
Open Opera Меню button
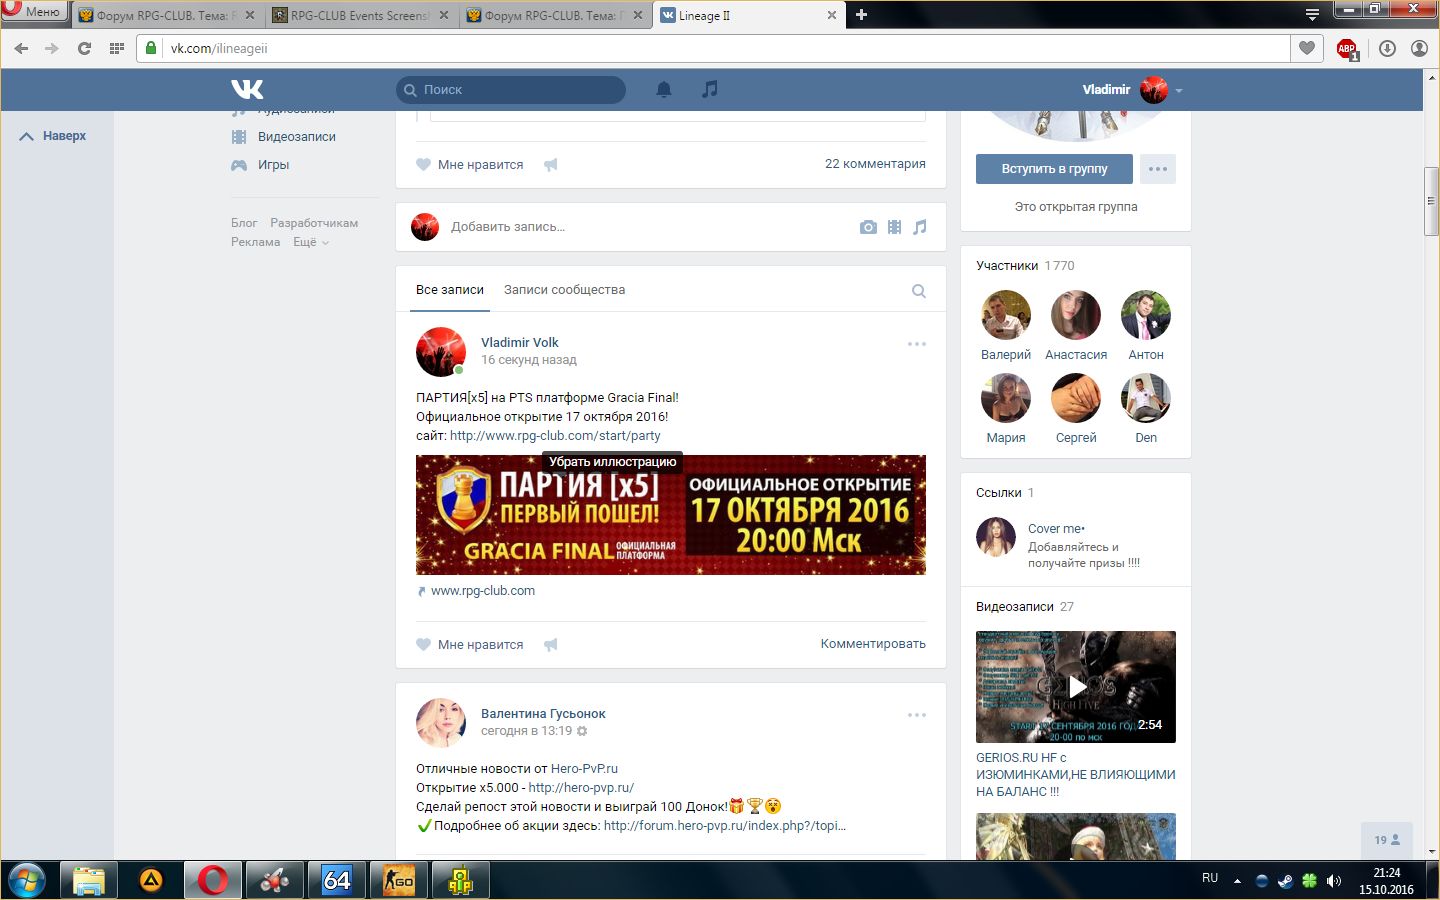pyautogui.click(x=34, y=12)
